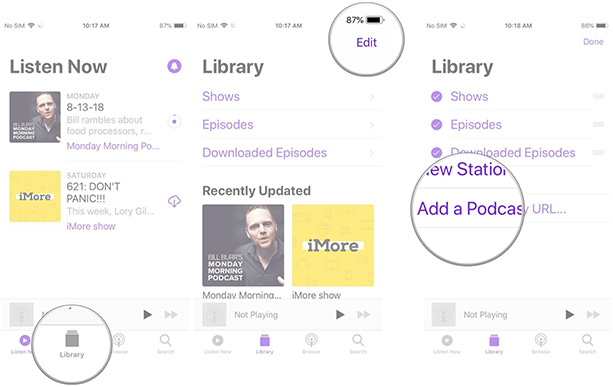
Task: Skip forward button in middle Library screen mini player
Action: pyautogui.click(x=364, y=314)
